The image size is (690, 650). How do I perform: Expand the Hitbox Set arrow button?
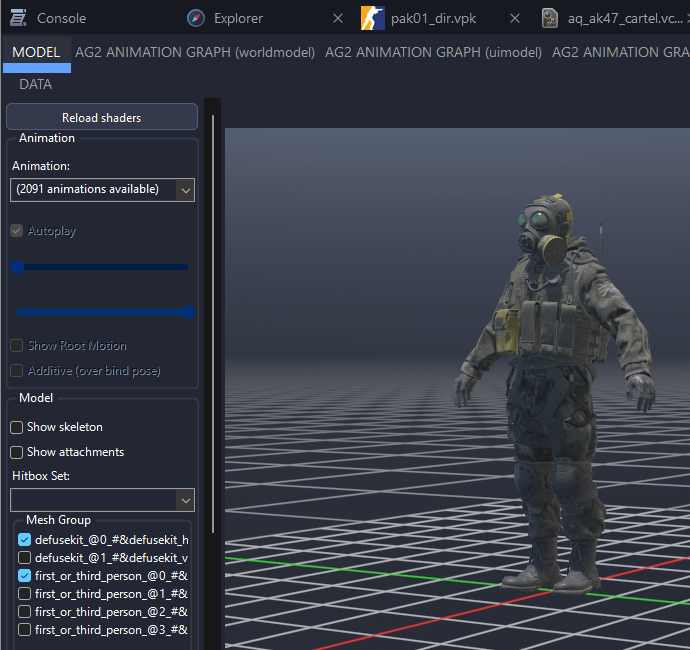coord(186,500)
